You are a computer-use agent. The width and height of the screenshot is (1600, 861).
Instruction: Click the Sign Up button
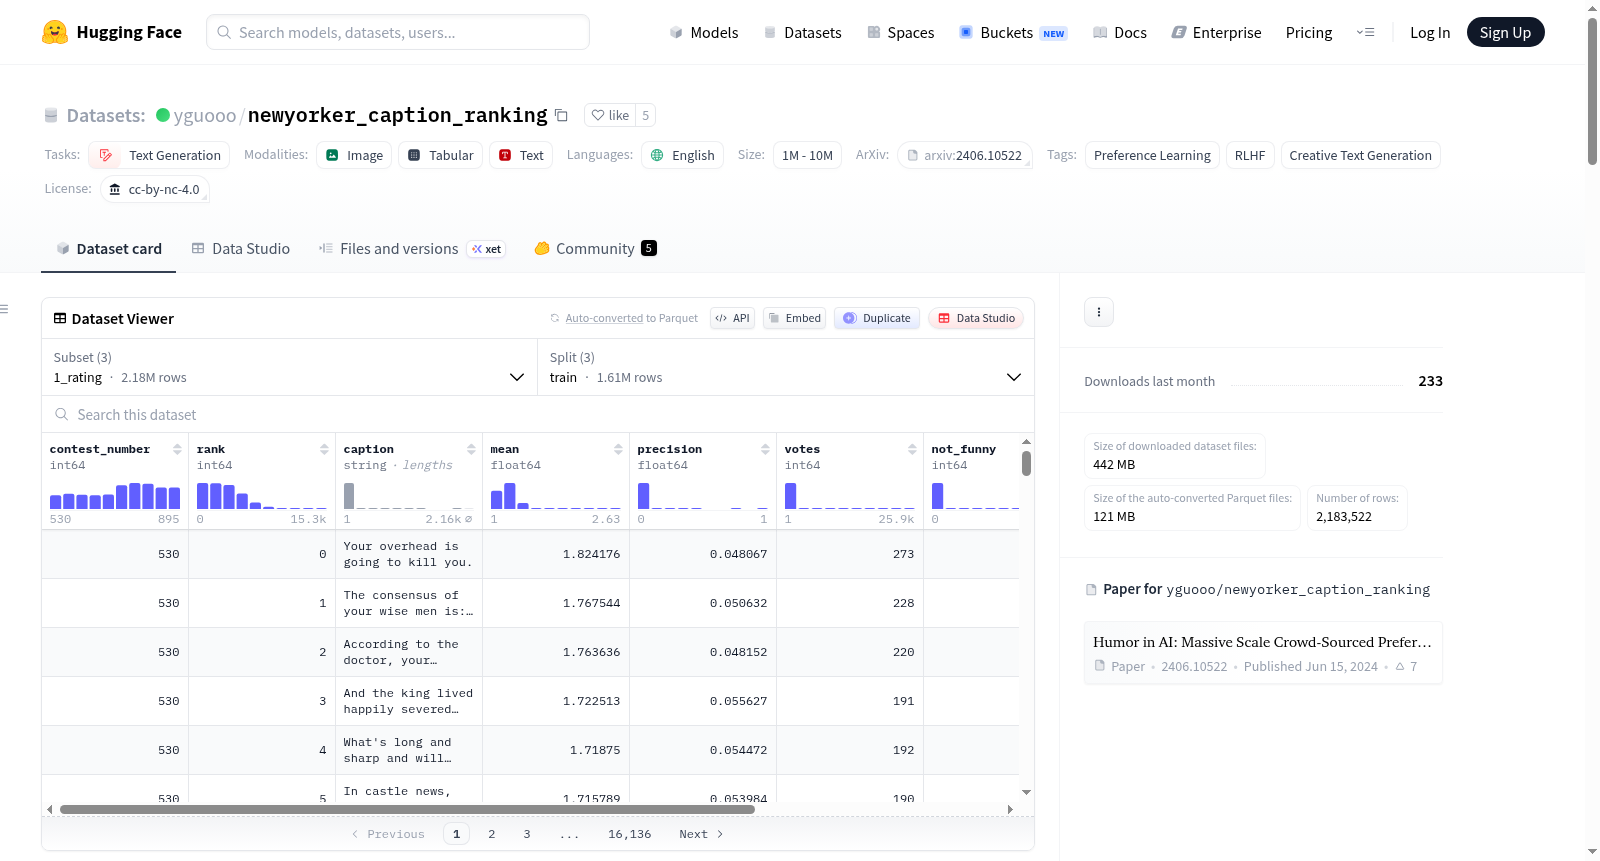click(1505, 33)
